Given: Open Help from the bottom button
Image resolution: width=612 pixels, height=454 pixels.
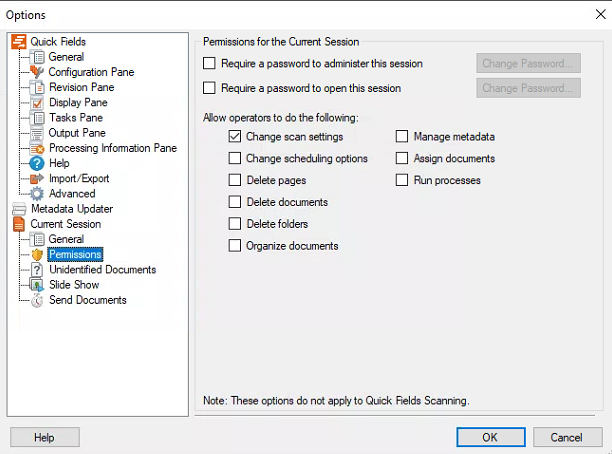Looking at the screenshot, I should click(x=45, y=437).
